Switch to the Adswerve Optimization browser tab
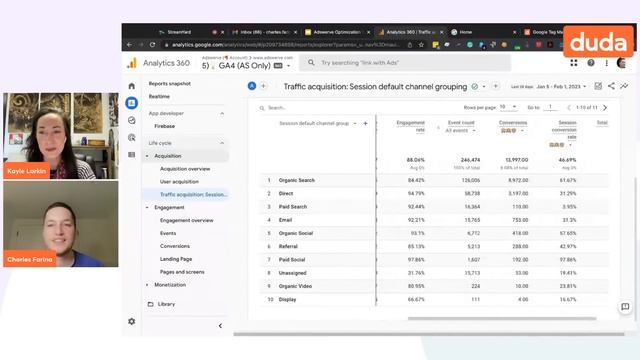 pos(337,32)
